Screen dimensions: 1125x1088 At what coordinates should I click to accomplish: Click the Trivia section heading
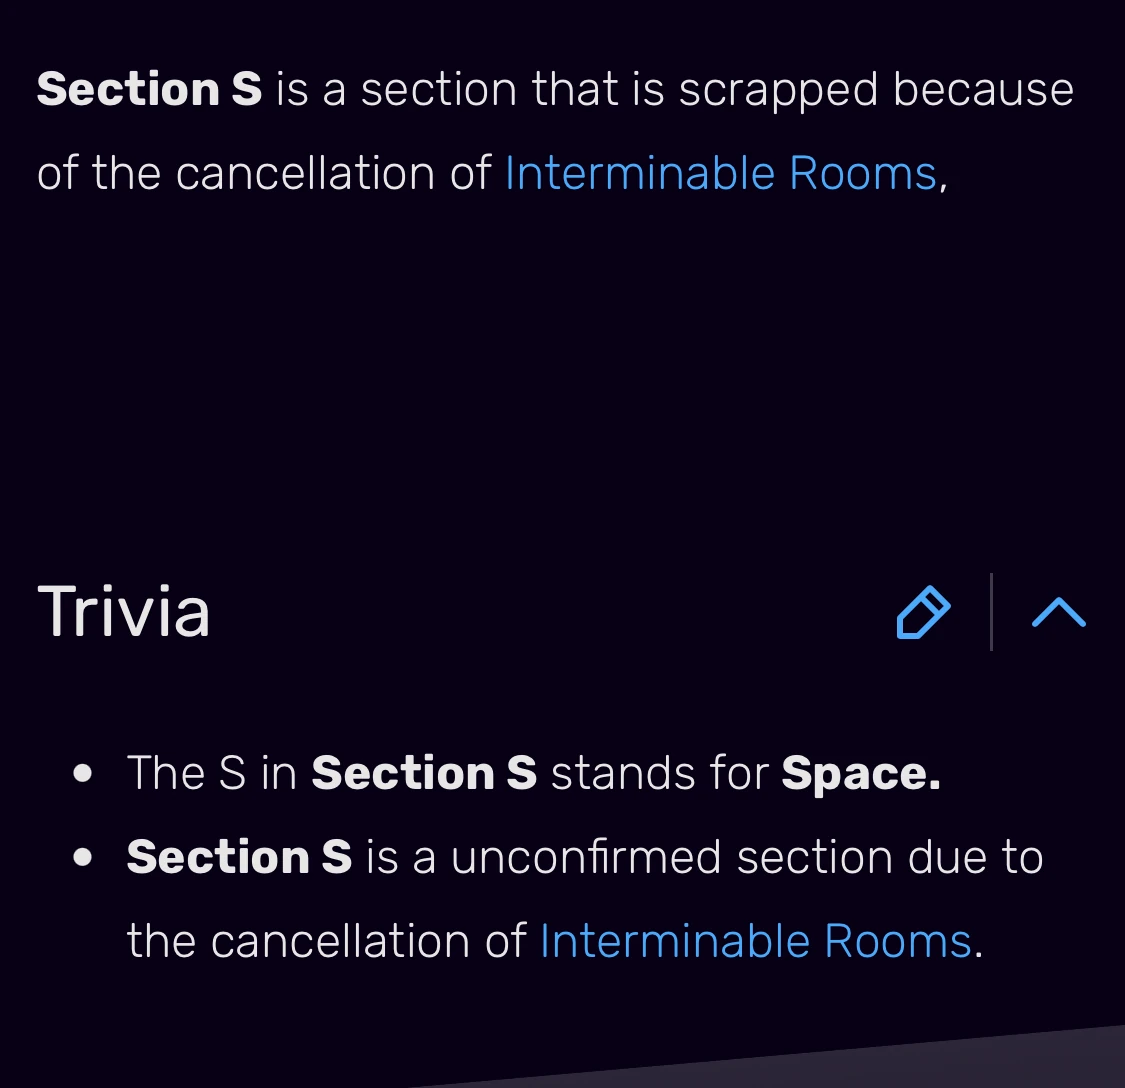(124, 612)
